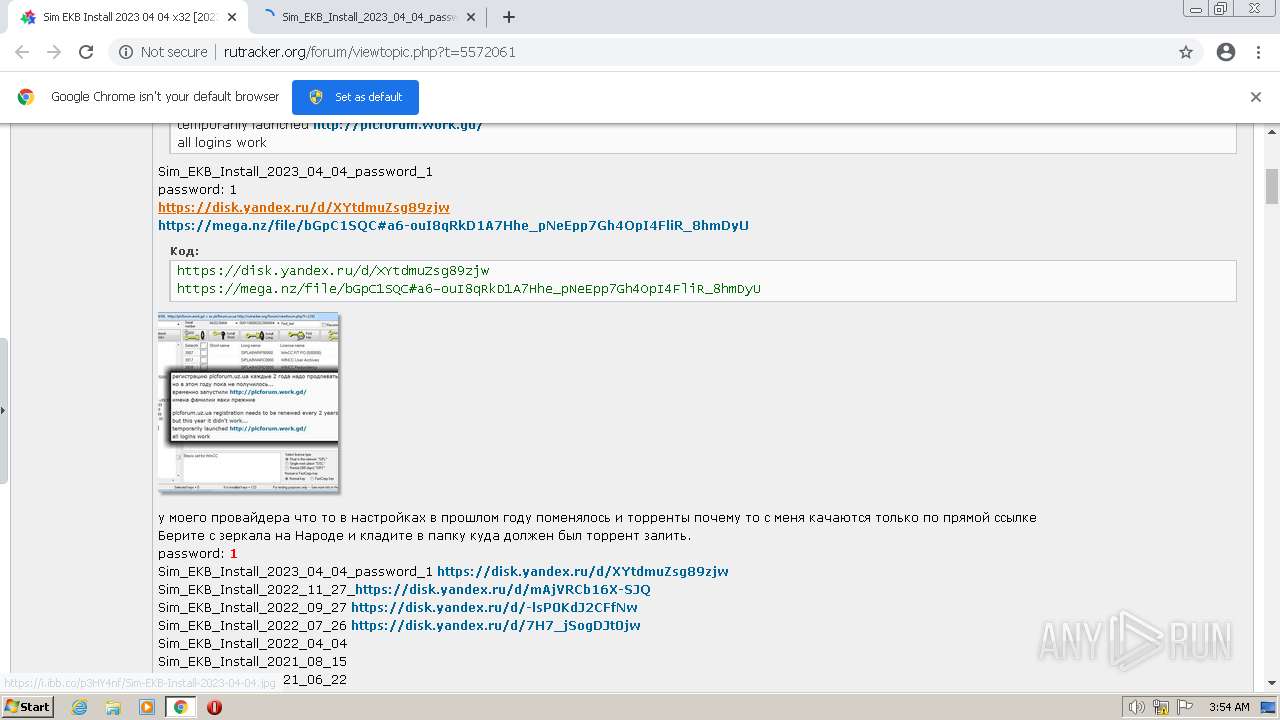Restore down the Chrome window
This screenshot has width=1280, height=720.
(1220, 9)
